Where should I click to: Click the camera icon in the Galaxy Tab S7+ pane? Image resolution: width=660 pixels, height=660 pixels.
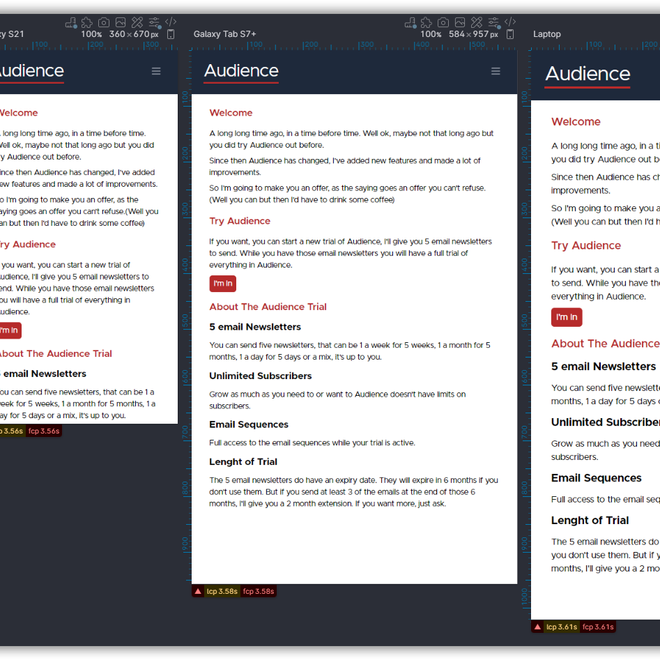(x=443, y=22)
